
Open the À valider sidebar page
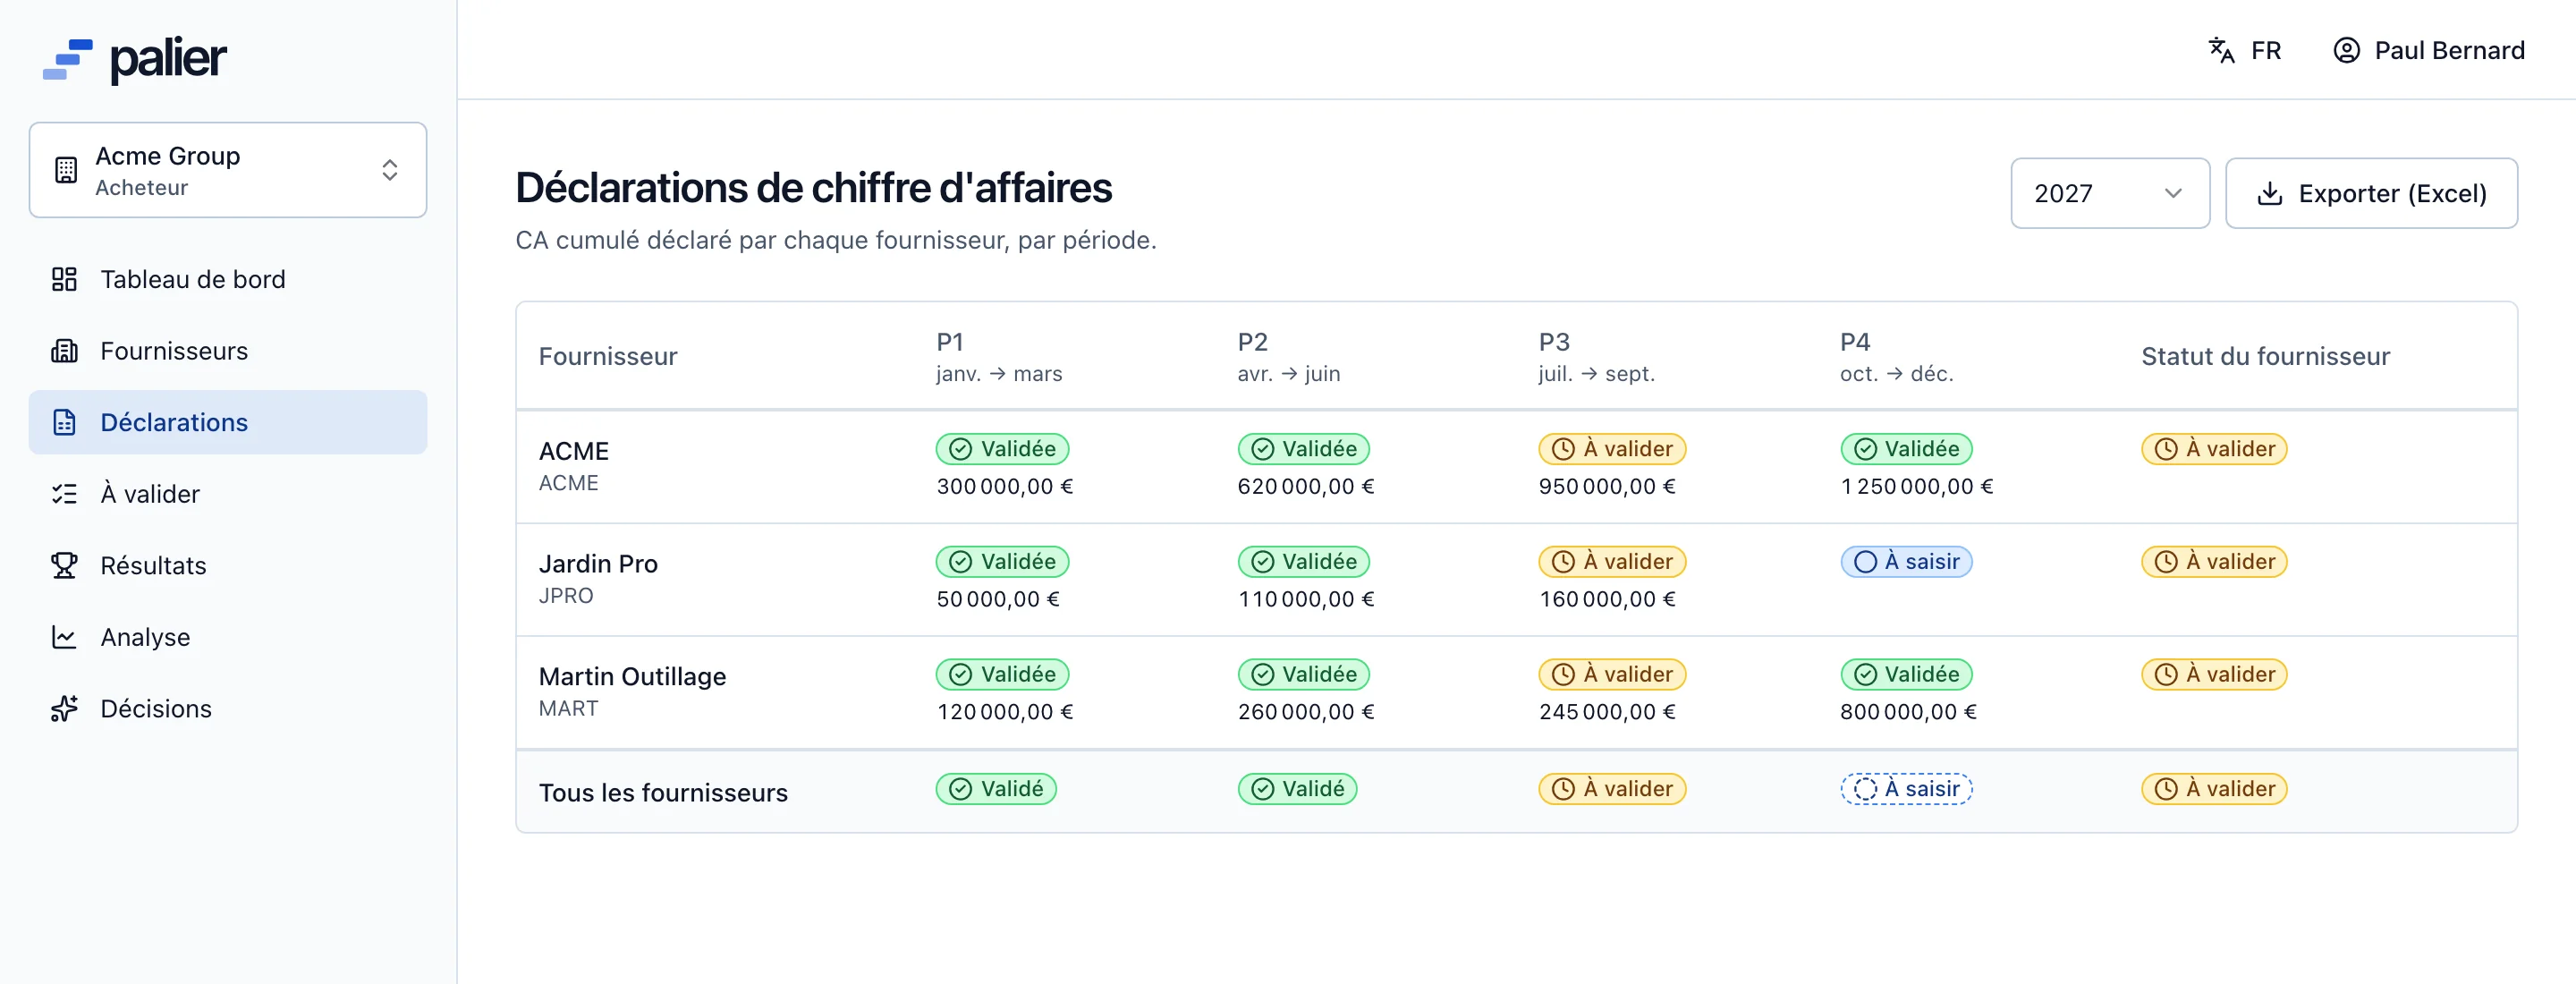click(228, 494)
